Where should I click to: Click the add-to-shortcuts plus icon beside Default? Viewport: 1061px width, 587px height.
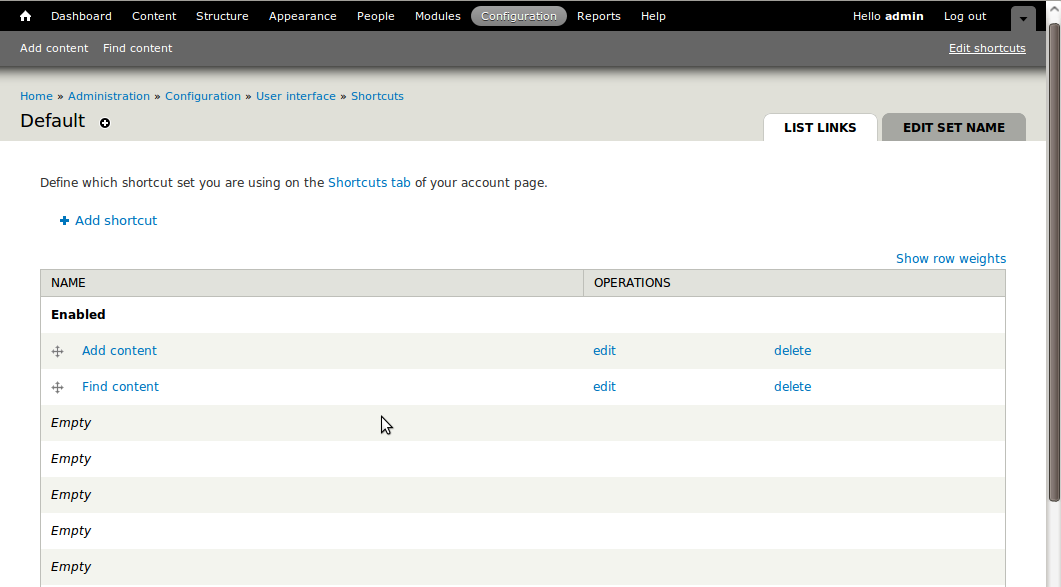[105, 123]
